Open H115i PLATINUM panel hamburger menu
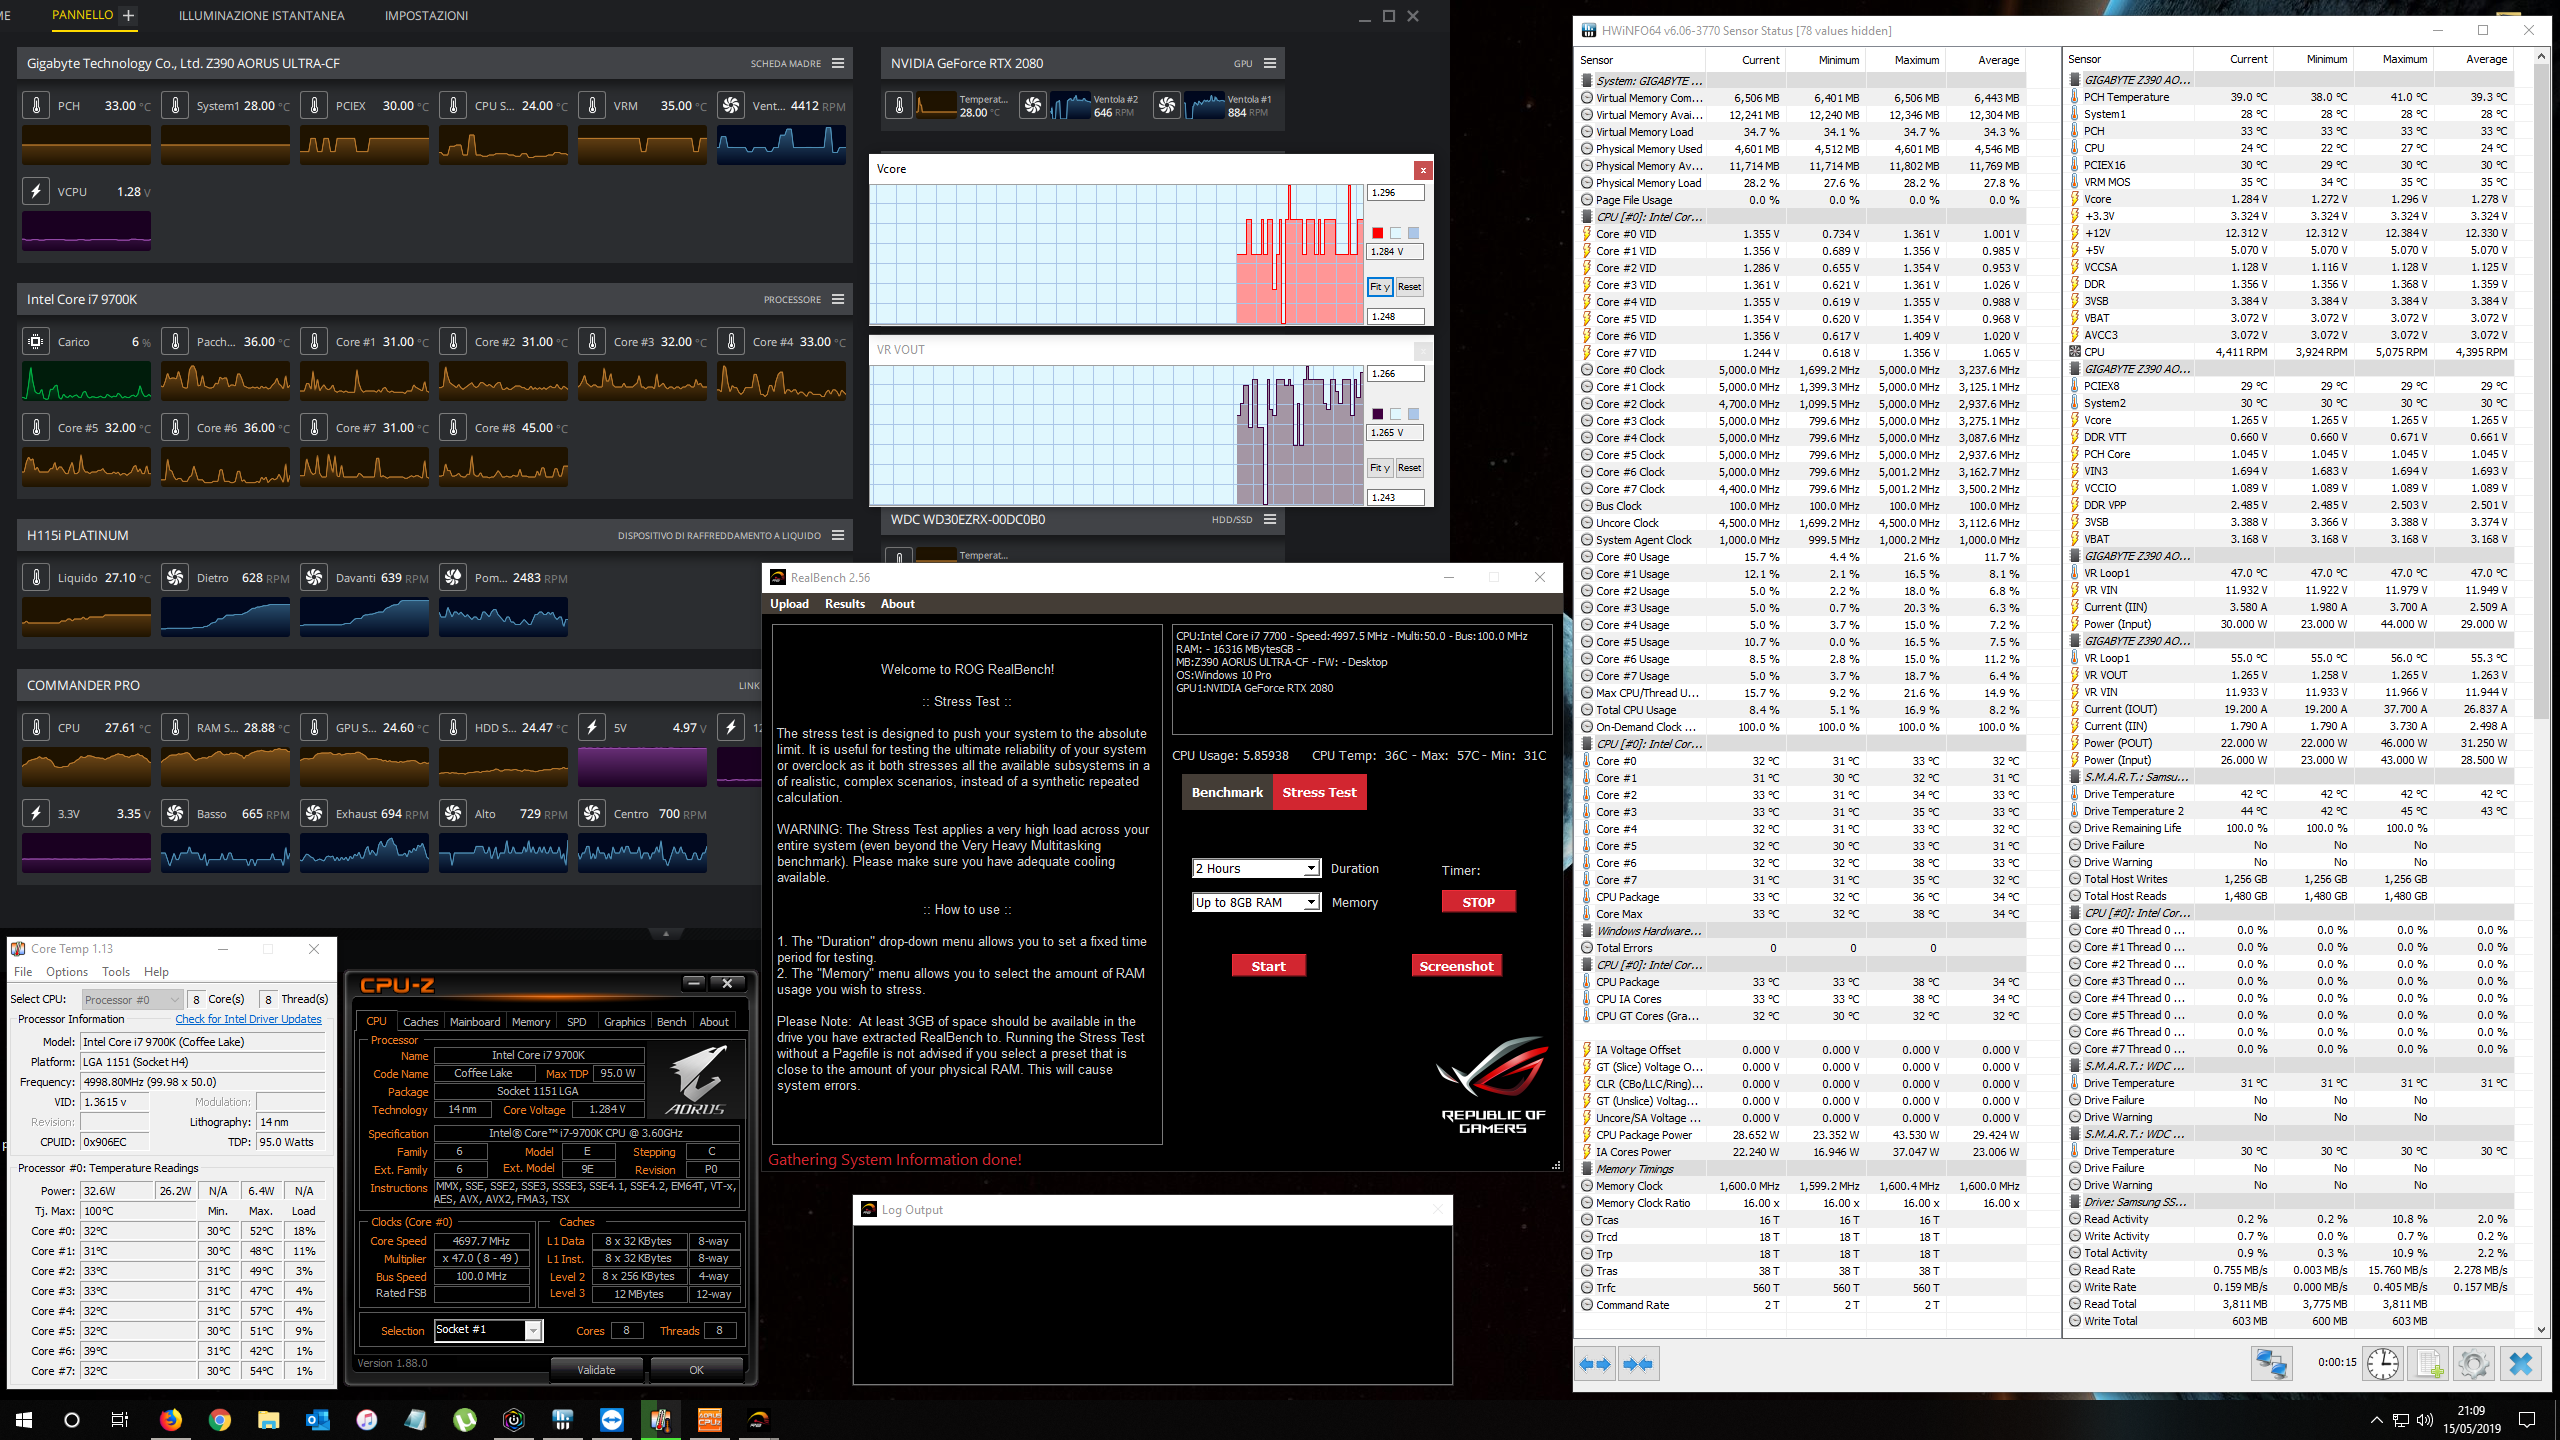 (838, 535)
